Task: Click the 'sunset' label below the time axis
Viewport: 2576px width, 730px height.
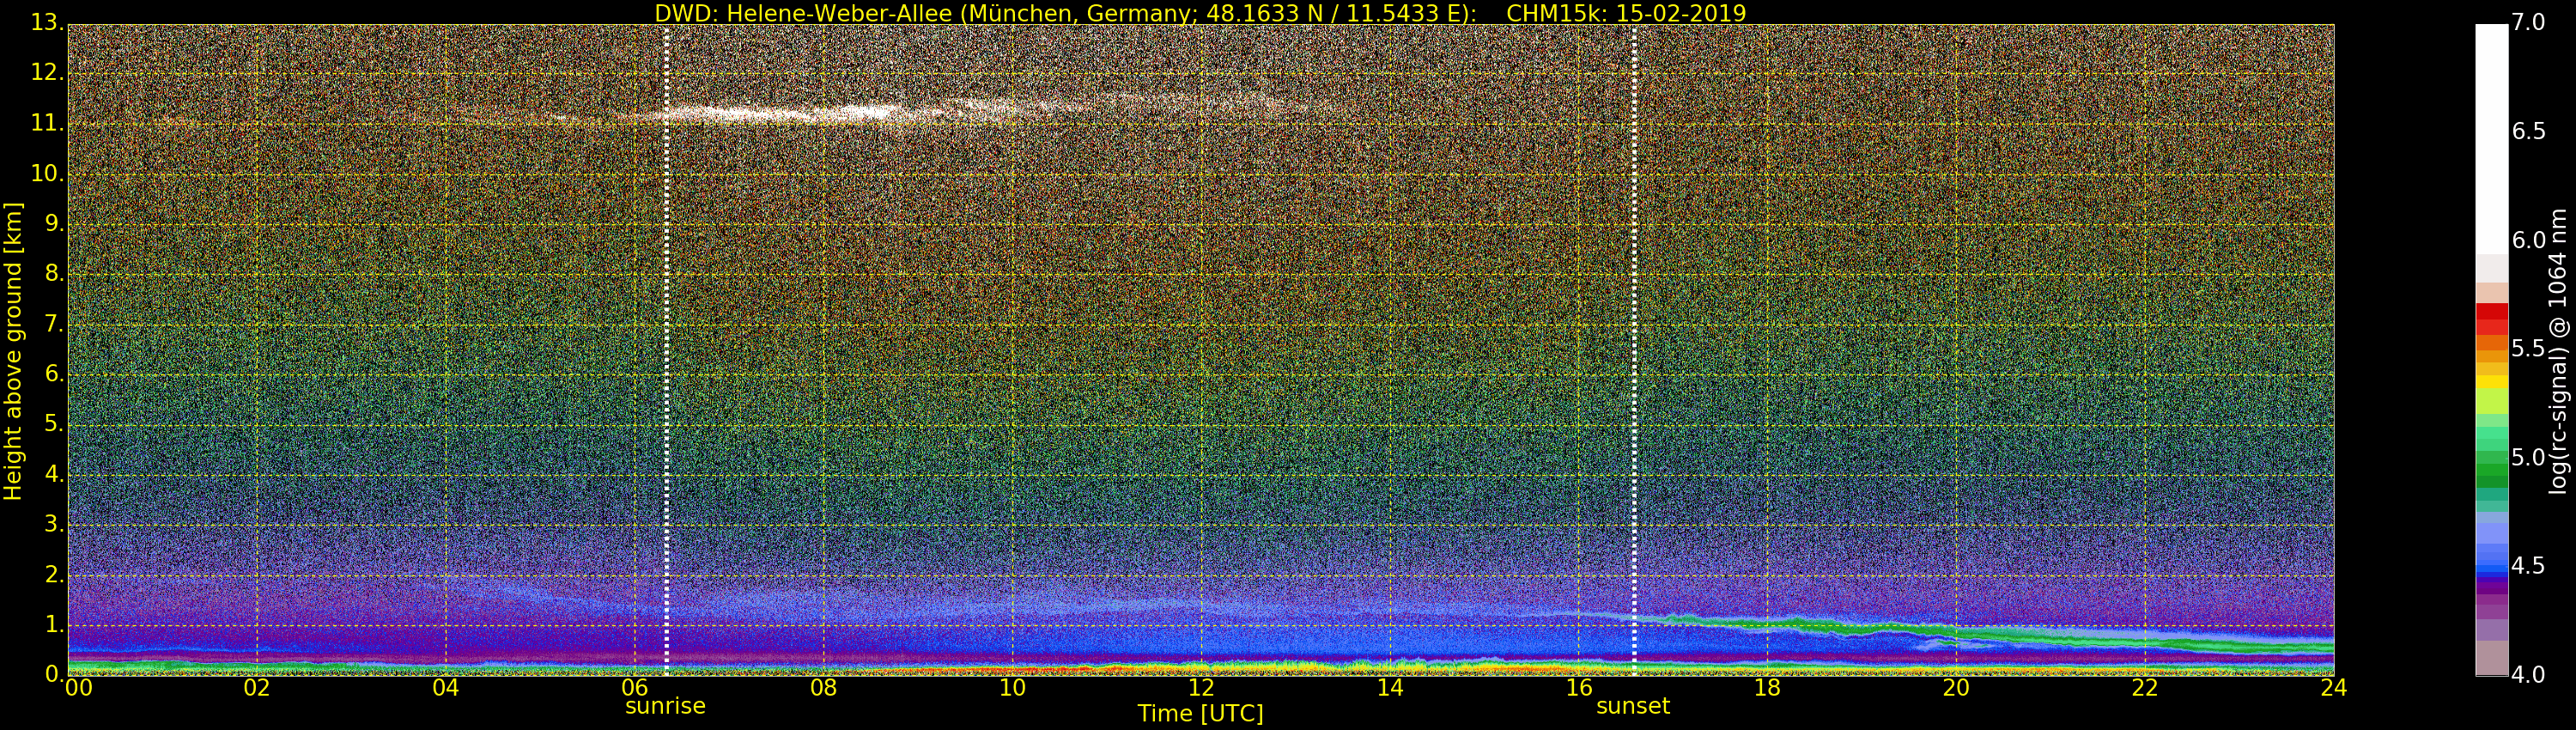Action: click(1633, 706)
